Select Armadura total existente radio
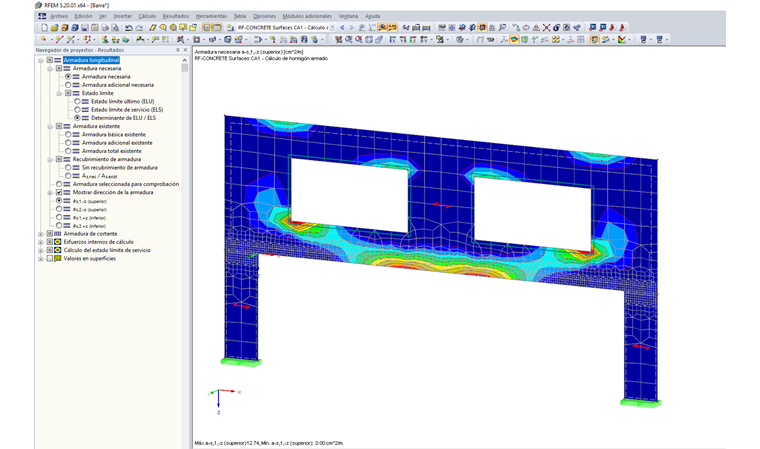This screenshot has height=449, width=760. tap(68, 151)
